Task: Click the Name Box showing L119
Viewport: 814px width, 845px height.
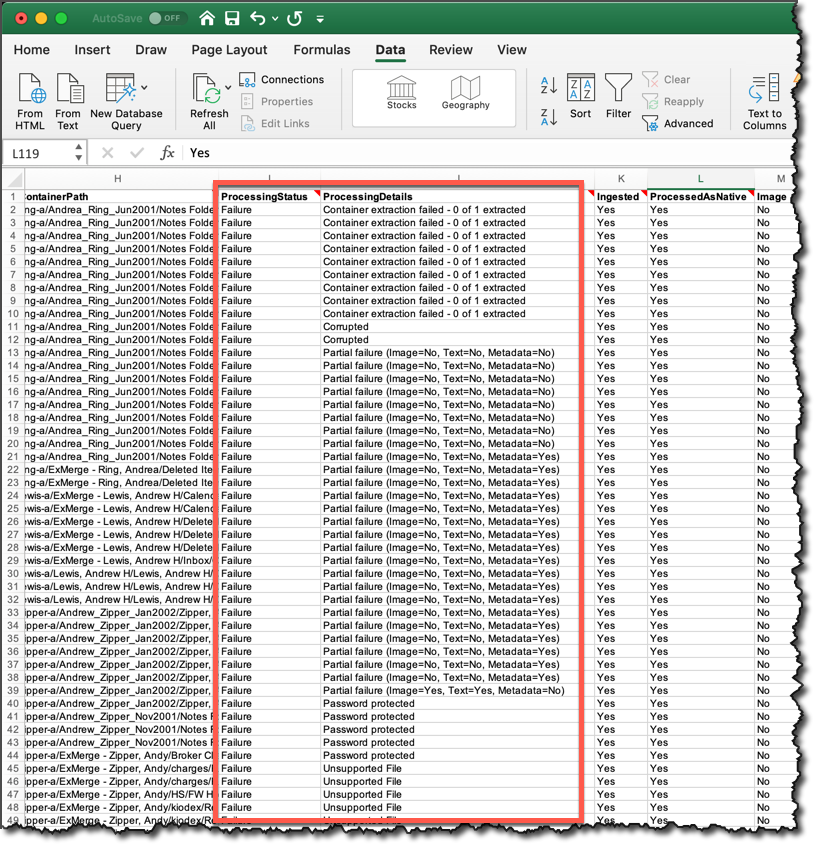Action: (39, 154)
